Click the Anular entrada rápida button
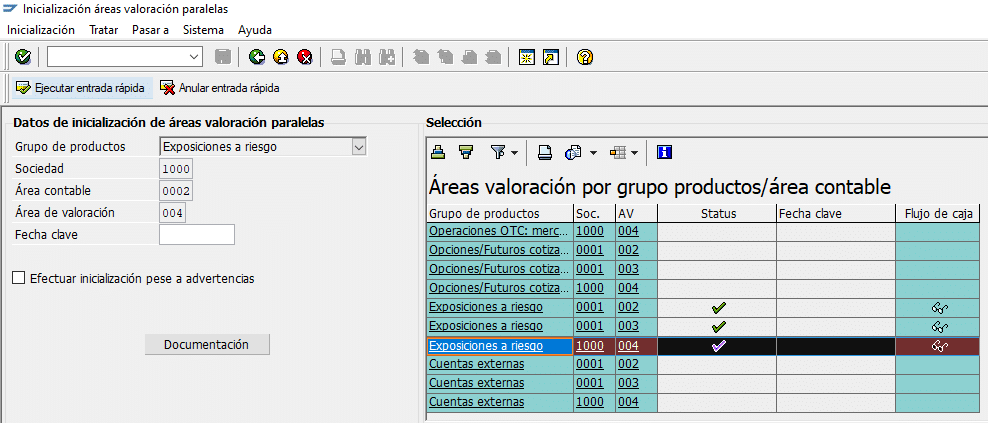 click(219, 88)
